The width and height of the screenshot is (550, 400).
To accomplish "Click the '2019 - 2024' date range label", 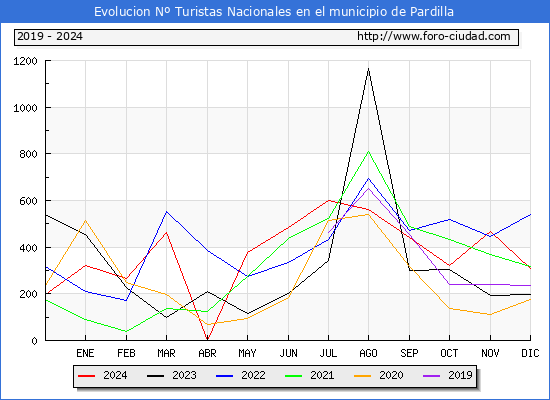I will tap(50, 36).
